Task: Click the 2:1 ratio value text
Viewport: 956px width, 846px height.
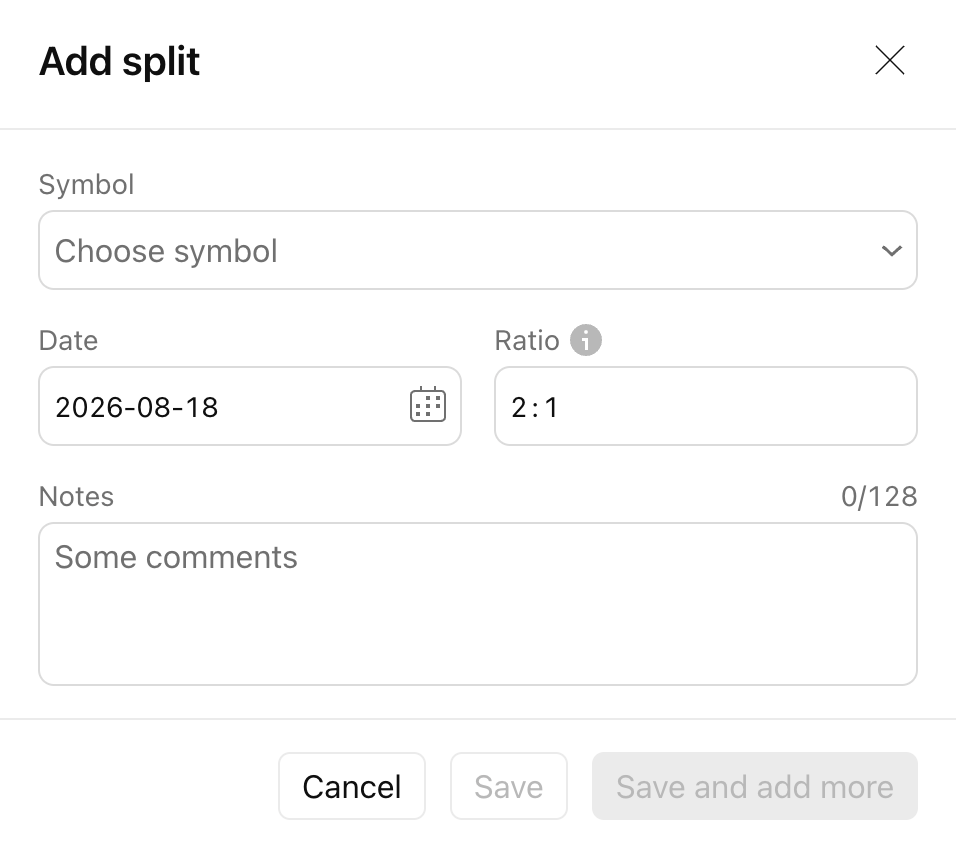Action: coord(535,407)
